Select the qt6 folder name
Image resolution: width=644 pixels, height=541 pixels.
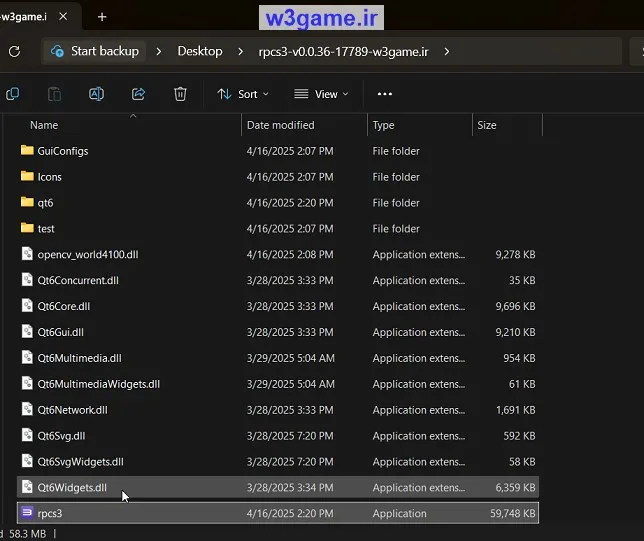coord(45,203)
